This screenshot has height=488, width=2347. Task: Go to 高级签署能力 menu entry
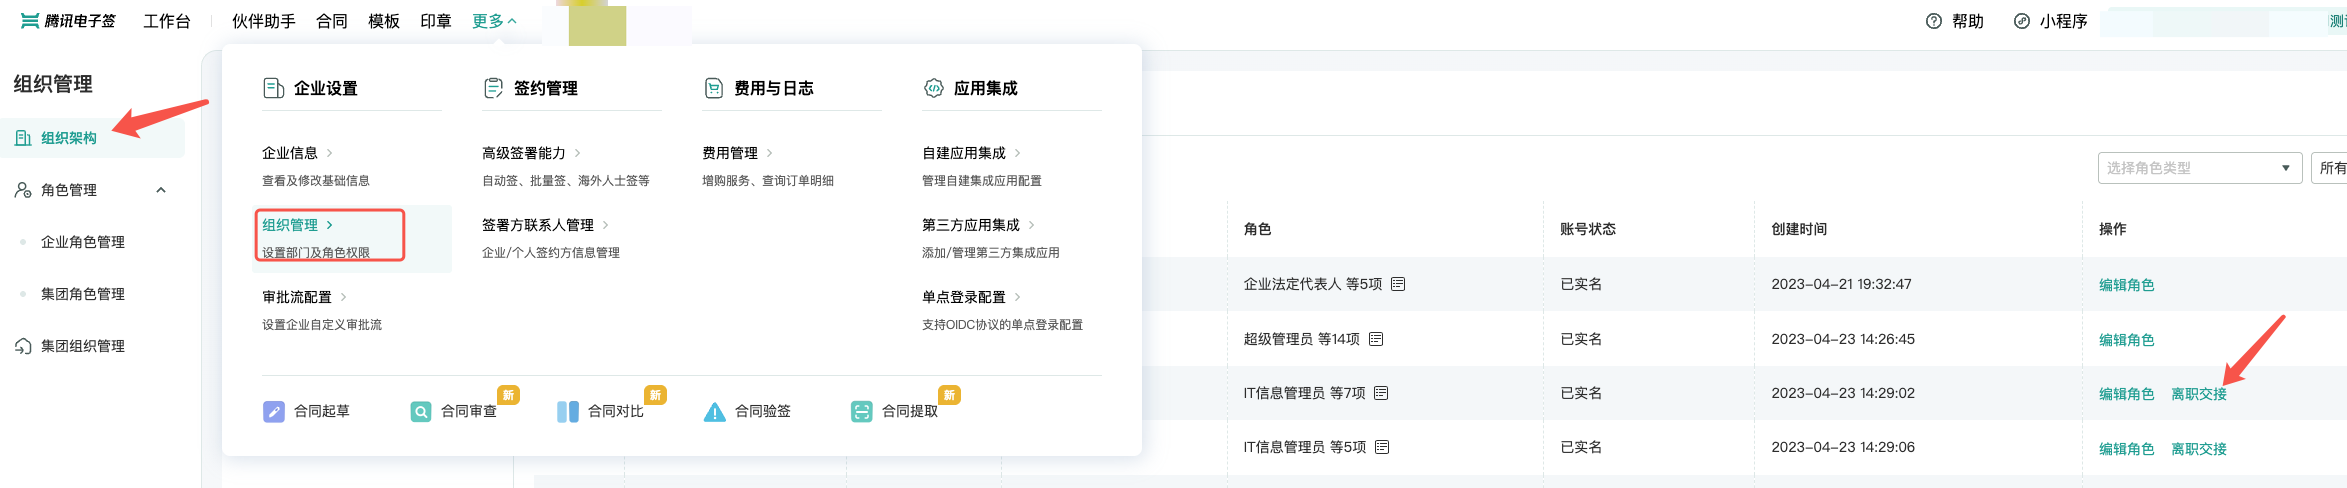524,153
